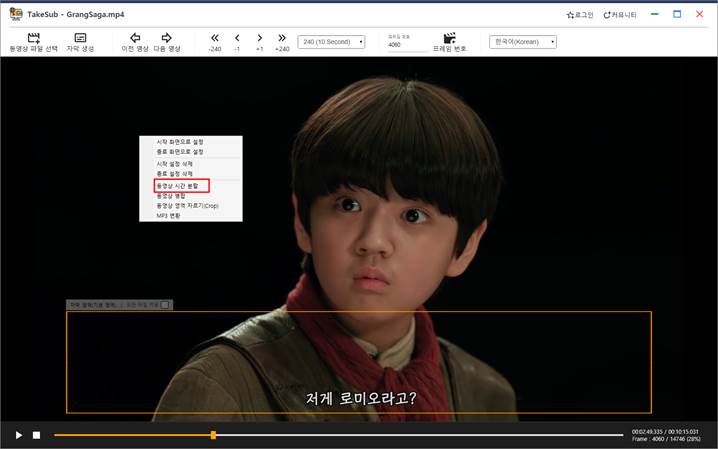Jump forward 240 frames with double-right arrow

pos(282,42)
